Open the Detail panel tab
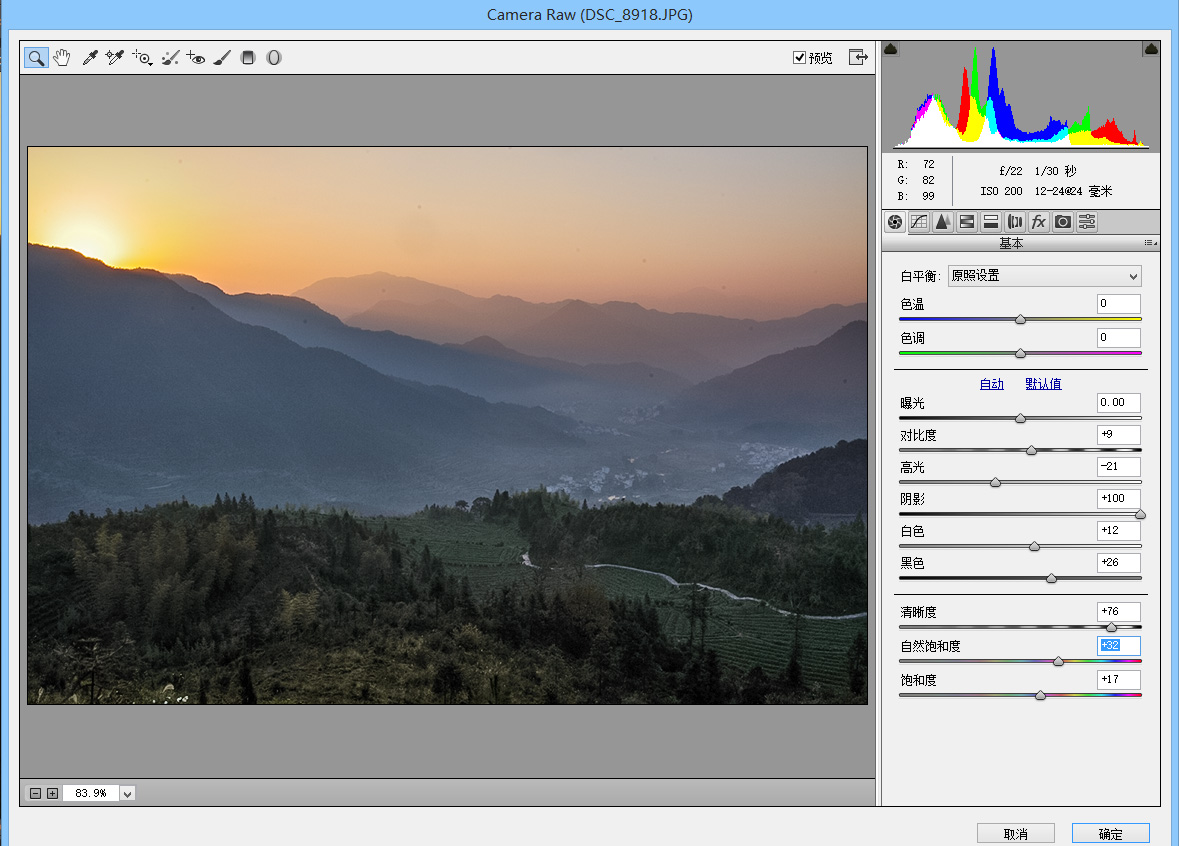 943,222
